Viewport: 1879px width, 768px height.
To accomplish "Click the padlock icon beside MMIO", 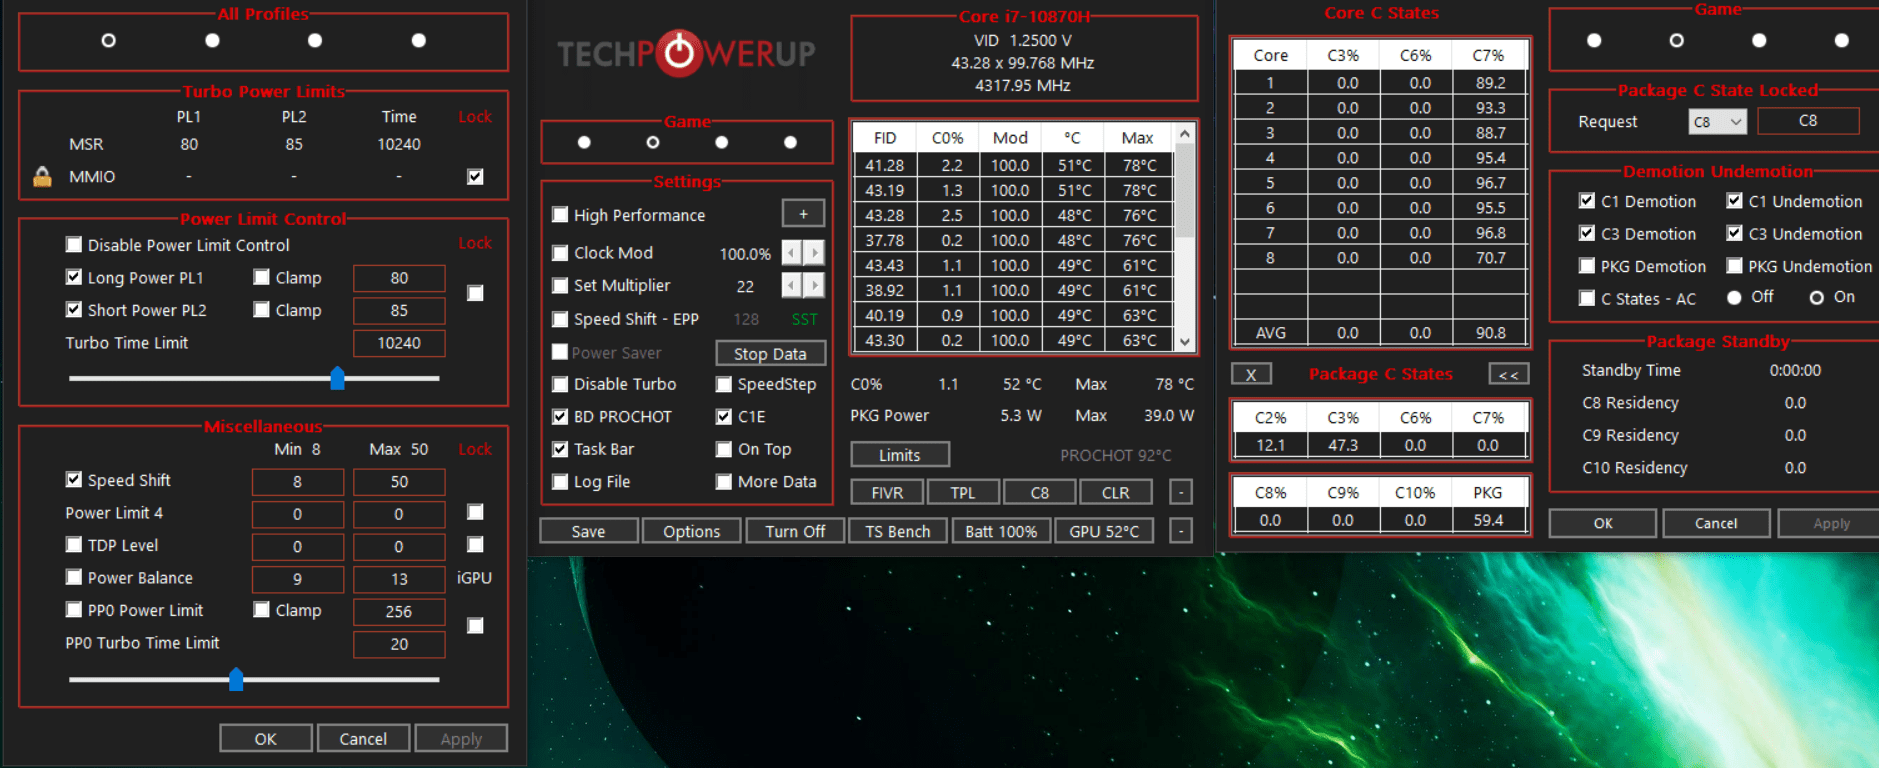I will (42, 177).
